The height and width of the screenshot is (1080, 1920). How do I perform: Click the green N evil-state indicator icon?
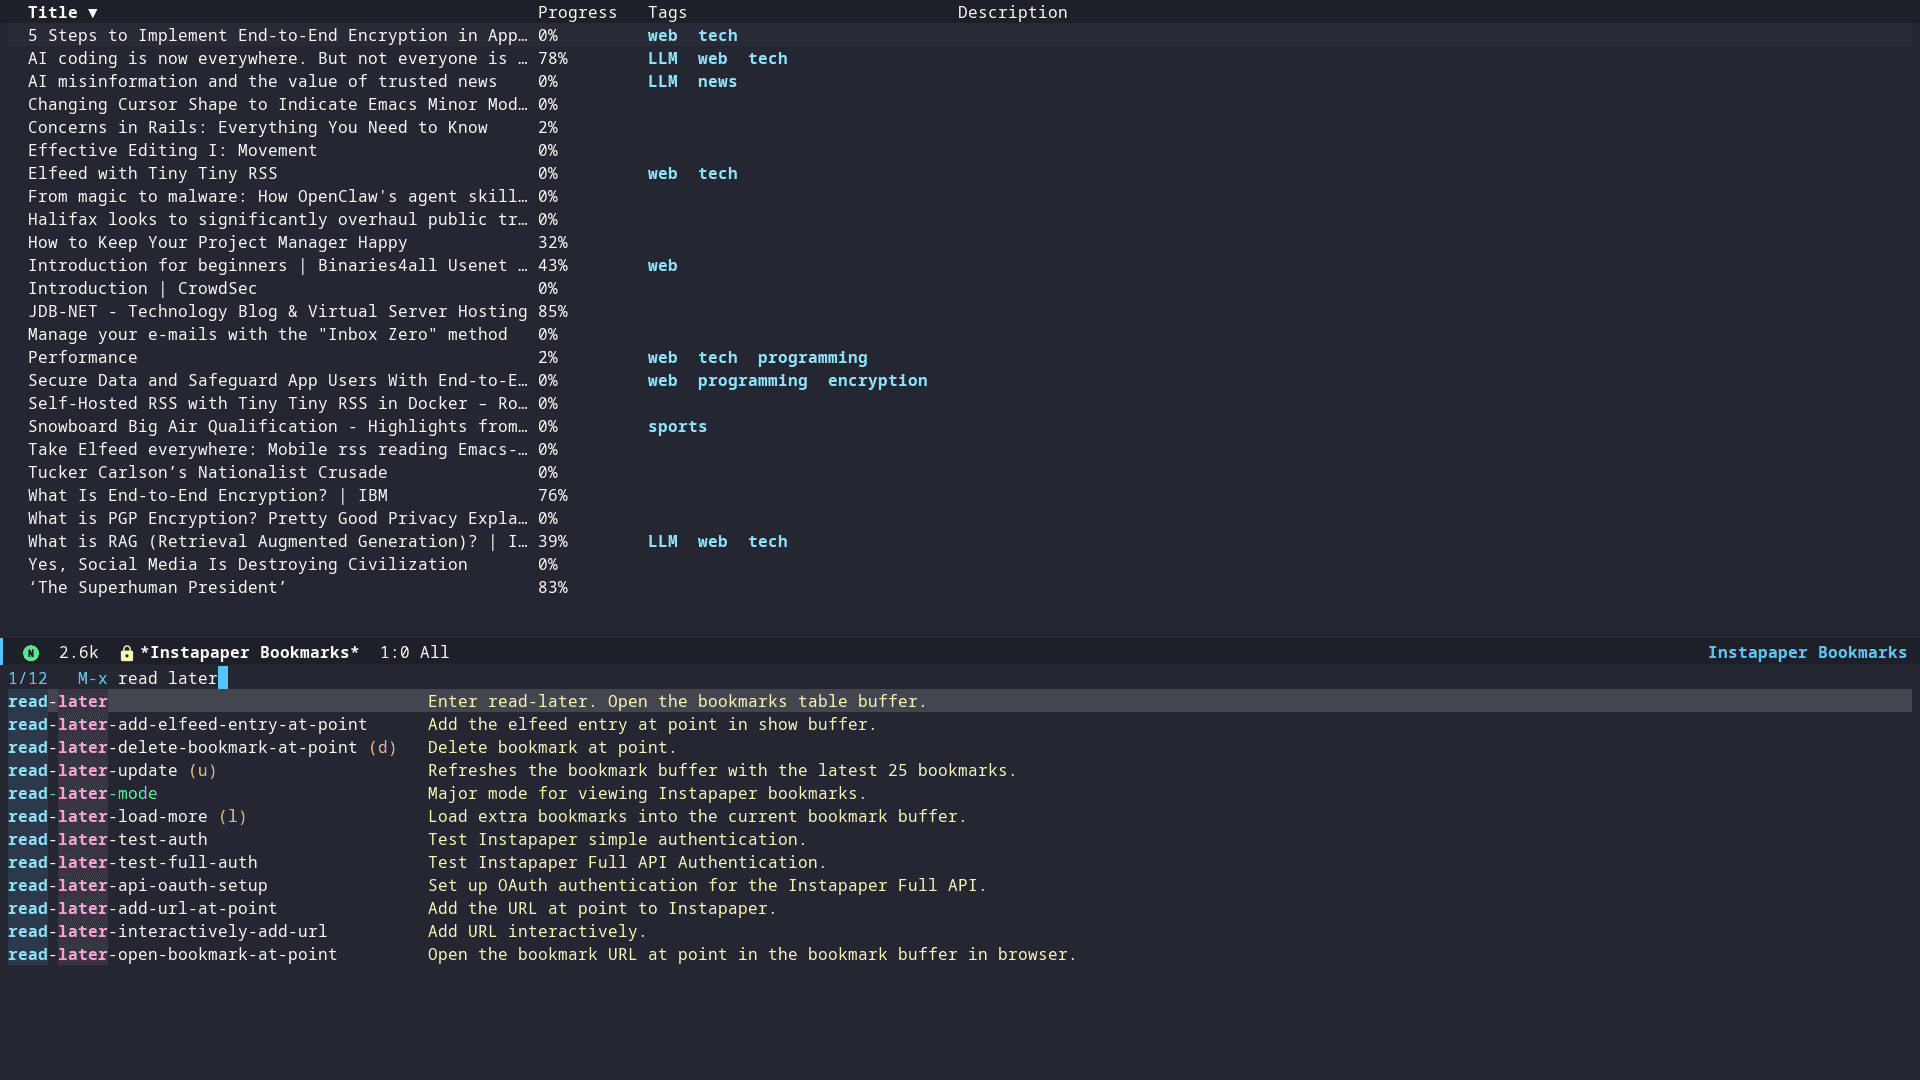(x=31, y=653)
